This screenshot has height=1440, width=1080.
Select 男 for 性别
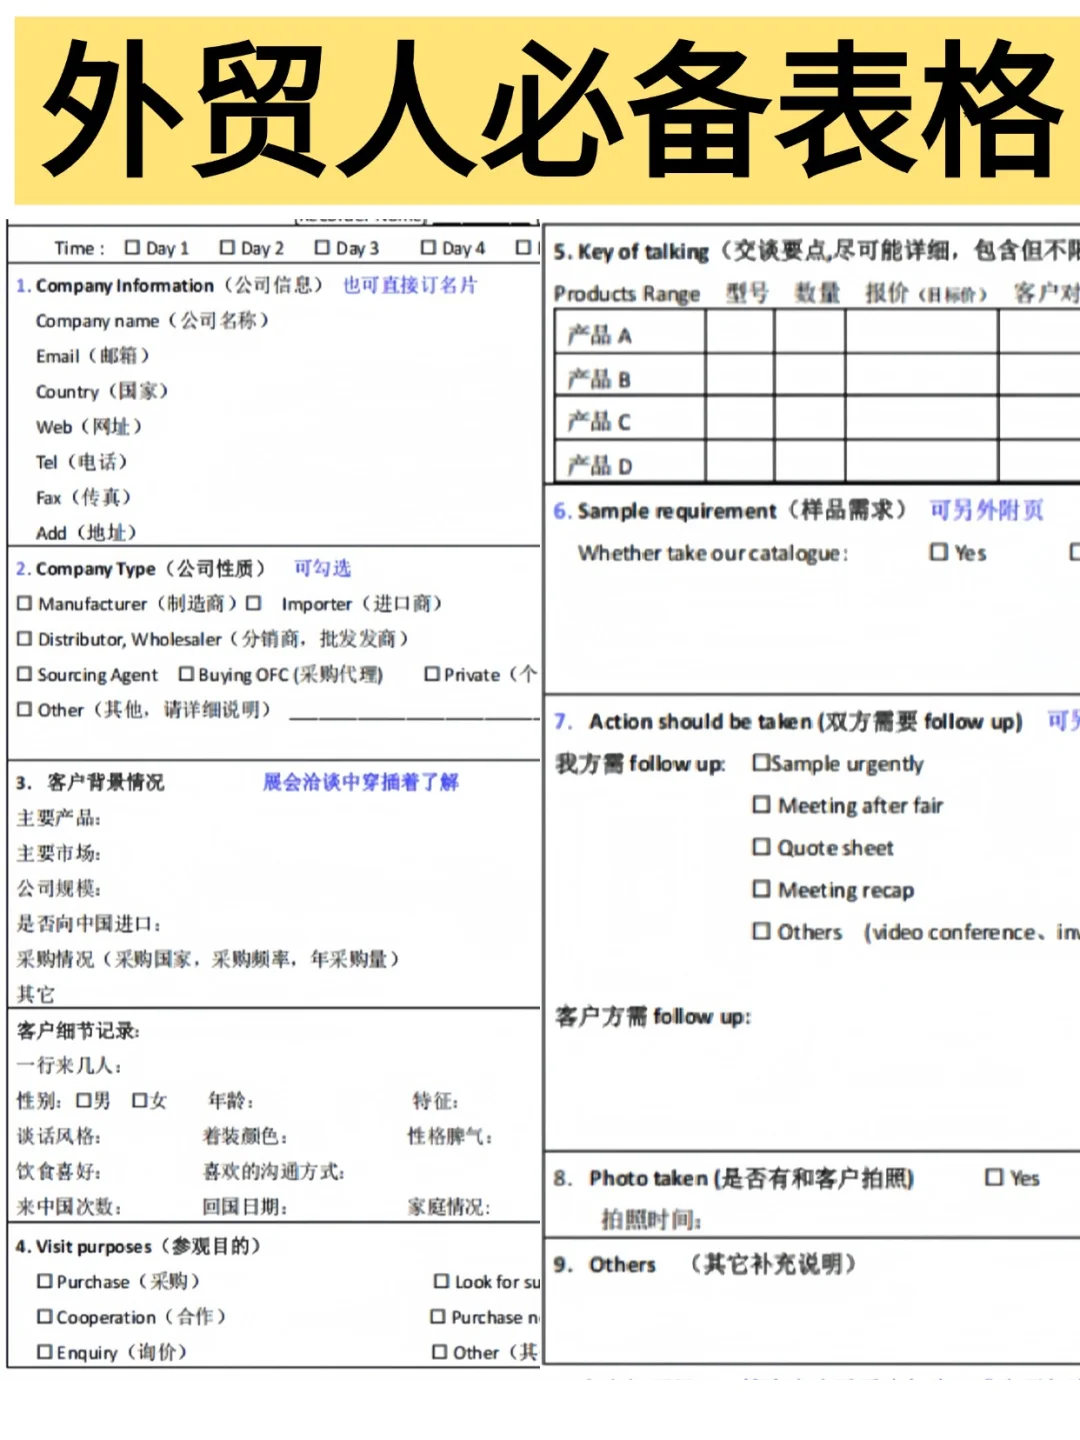click(x=84, y=1100)
